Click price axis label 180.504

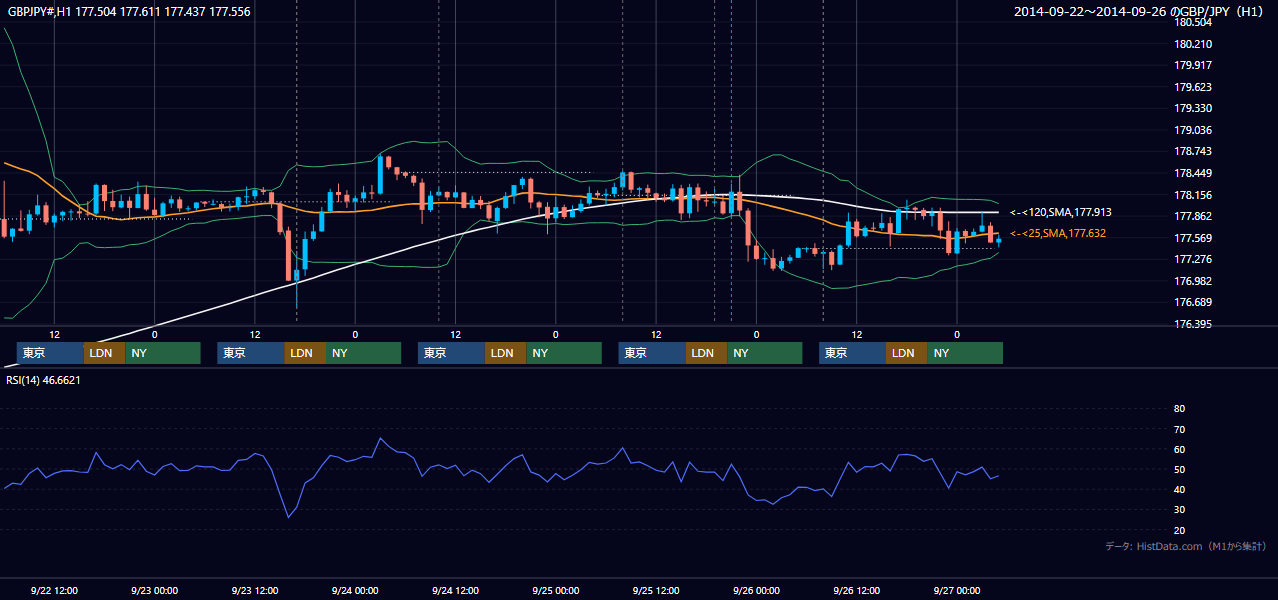coord(1193,22)
